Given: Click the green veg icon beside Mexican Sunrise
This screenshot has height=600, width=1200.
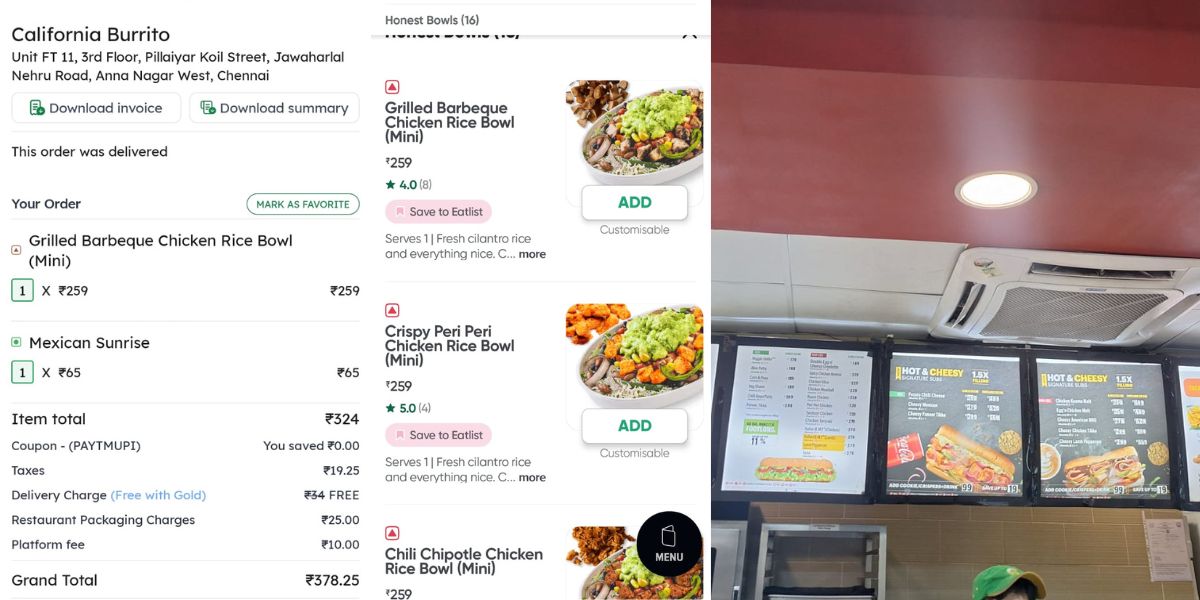Looking at the screenshot, I should click(x=16, y=342).
